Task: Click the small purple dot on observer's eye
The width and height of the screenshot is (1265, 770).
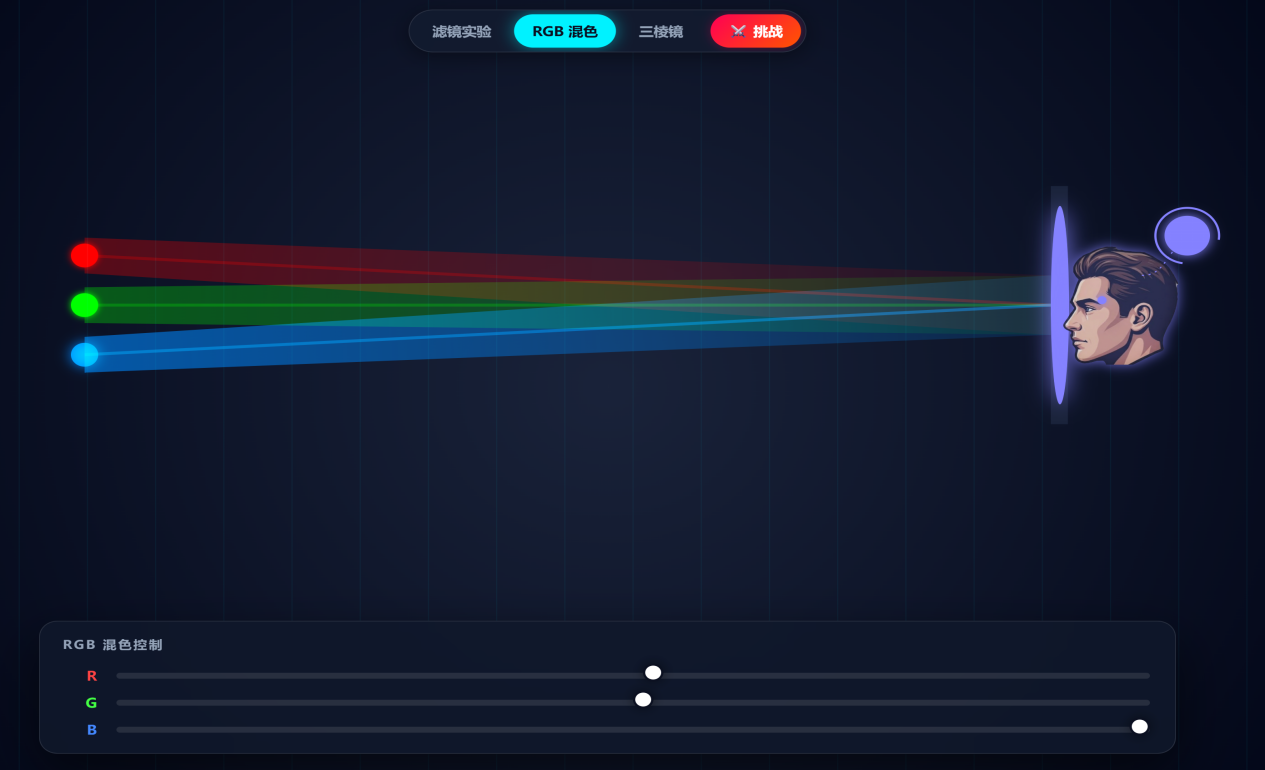Action: [1101, 300]
